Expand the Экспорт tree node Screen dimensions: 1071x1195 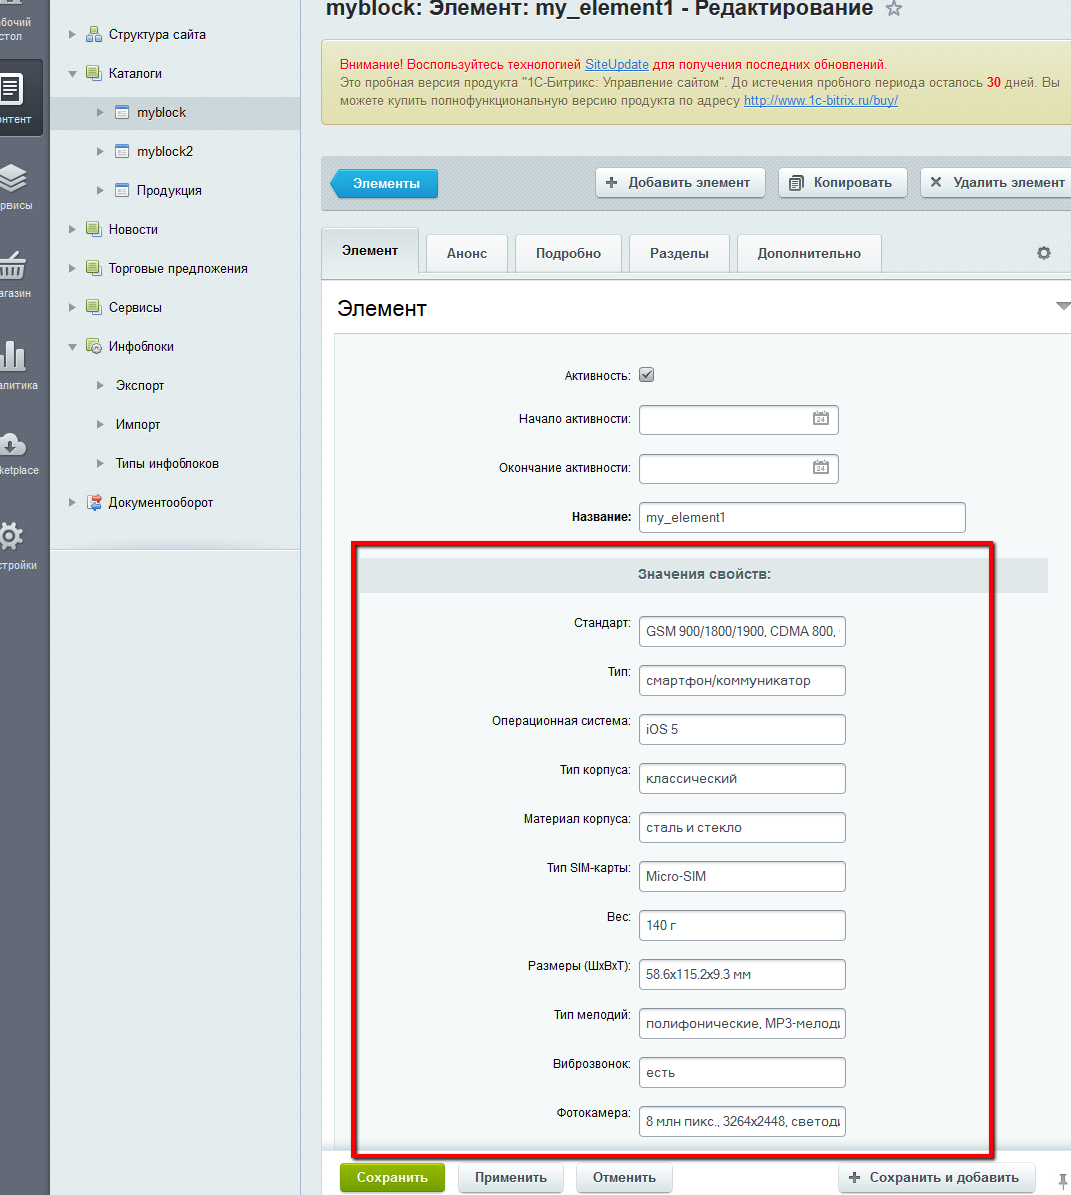click(100, 385)
